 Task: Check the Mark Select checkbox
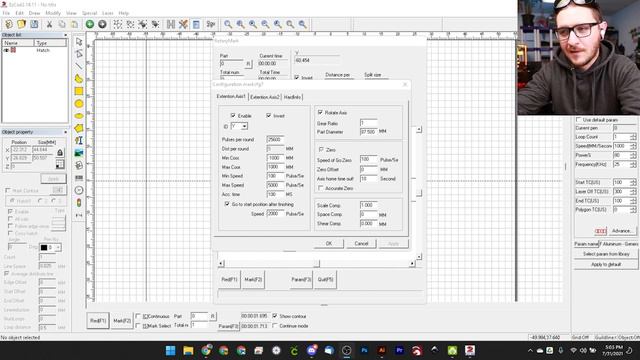(x=138, y=326)
